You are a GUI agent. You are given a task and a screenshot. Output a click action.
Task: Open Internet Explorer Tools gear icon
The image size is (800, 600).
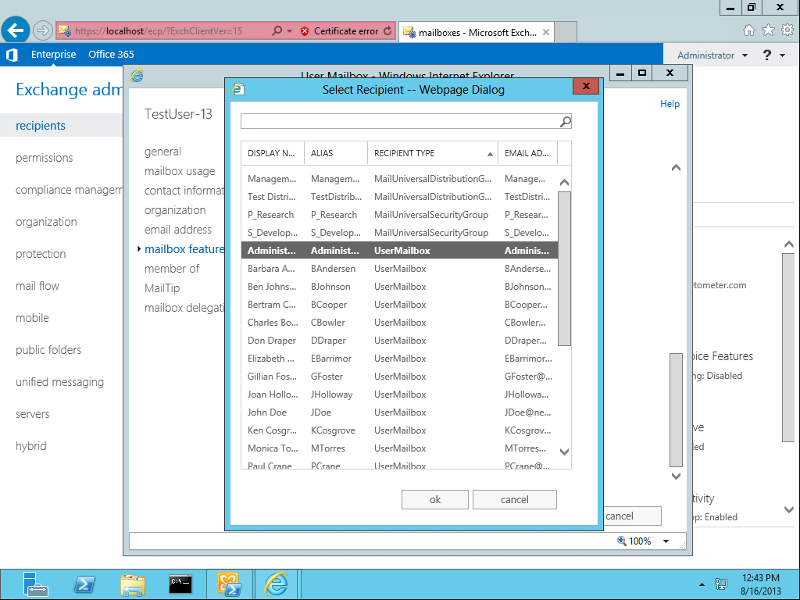click(x=787, y=31)
